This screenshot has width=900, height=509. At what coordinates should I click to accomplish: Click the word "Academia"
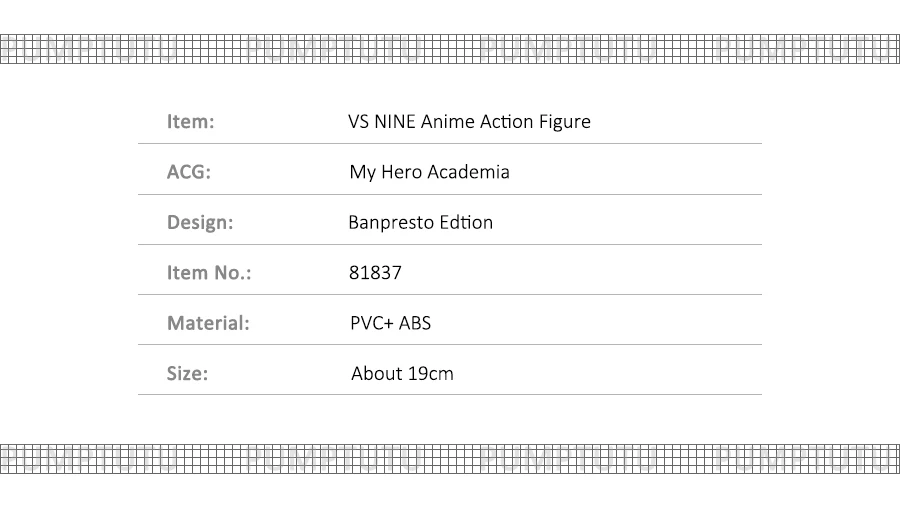(470, 172)
